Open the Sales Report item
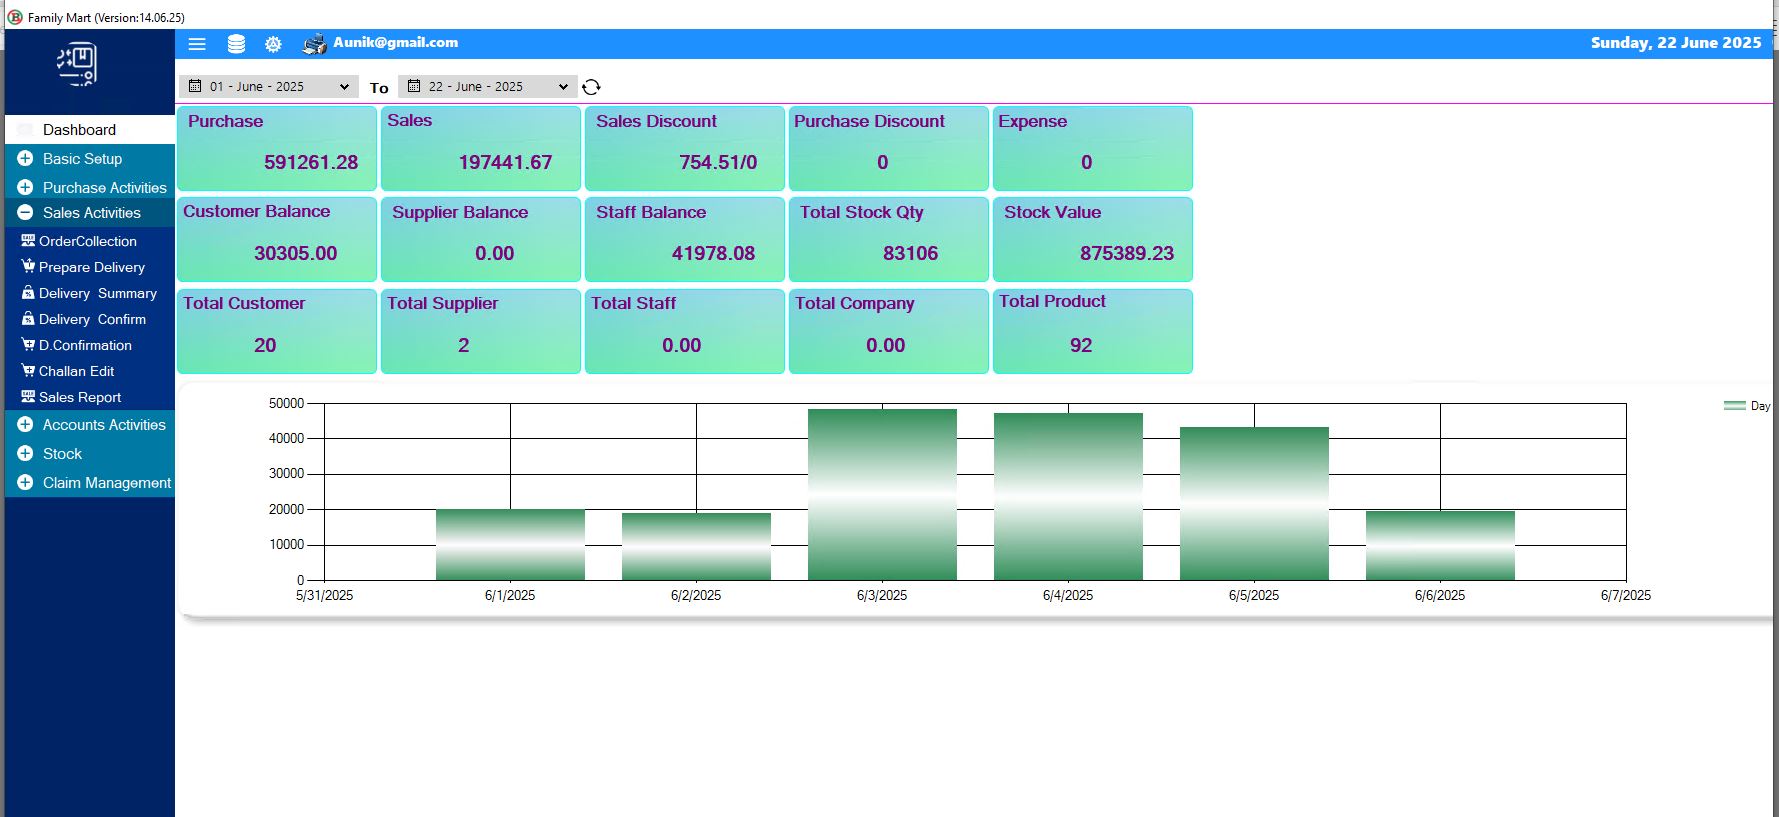Image resolution: width=1779 pixels, height=817 pixels. pos(80,397)
